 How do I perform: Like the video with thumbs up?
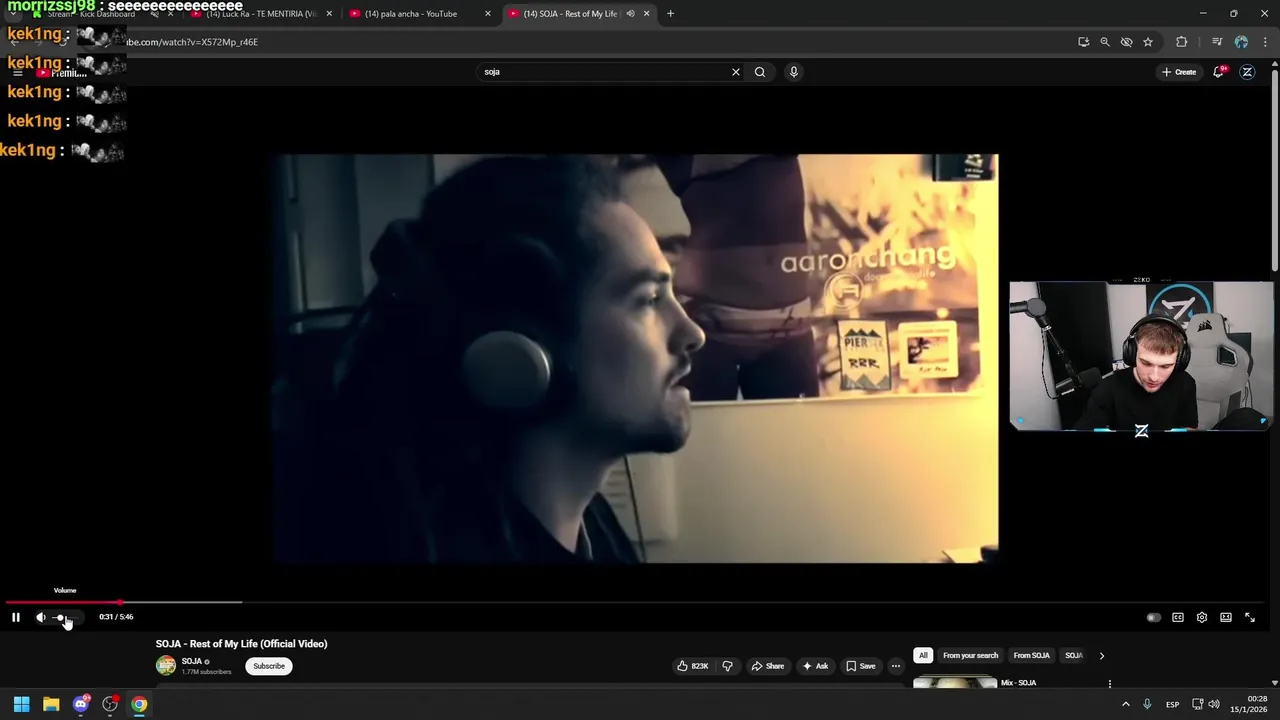point(693,666)
